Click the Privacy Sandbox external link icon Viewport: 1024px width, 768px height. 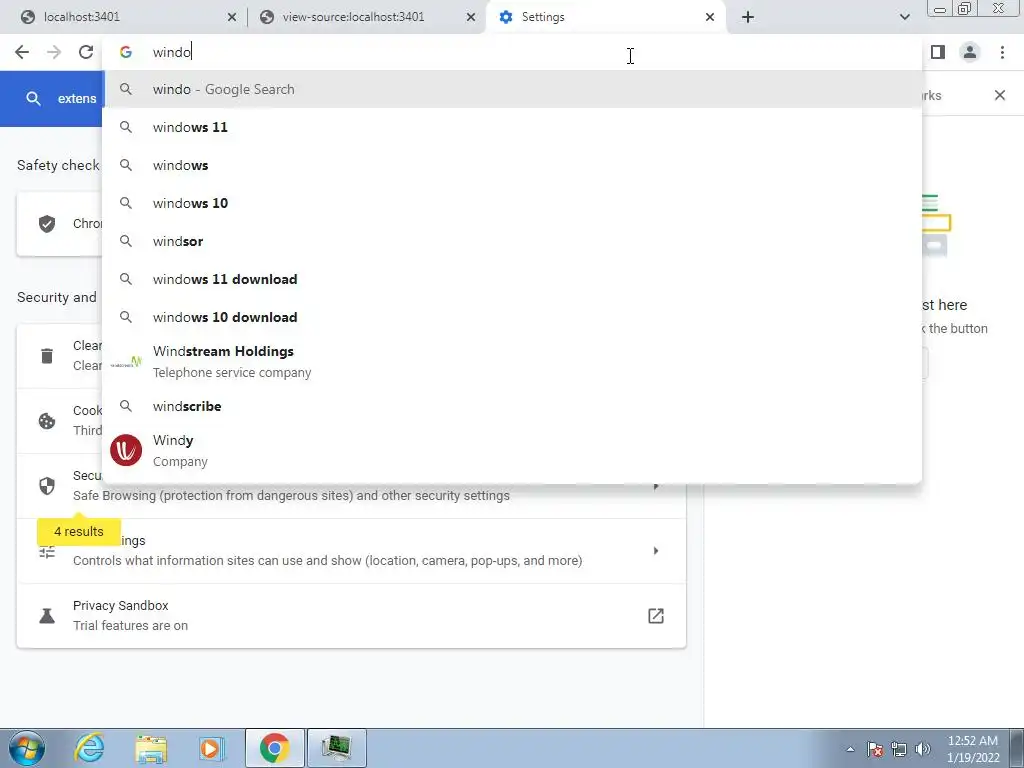(x=656, y=616)
